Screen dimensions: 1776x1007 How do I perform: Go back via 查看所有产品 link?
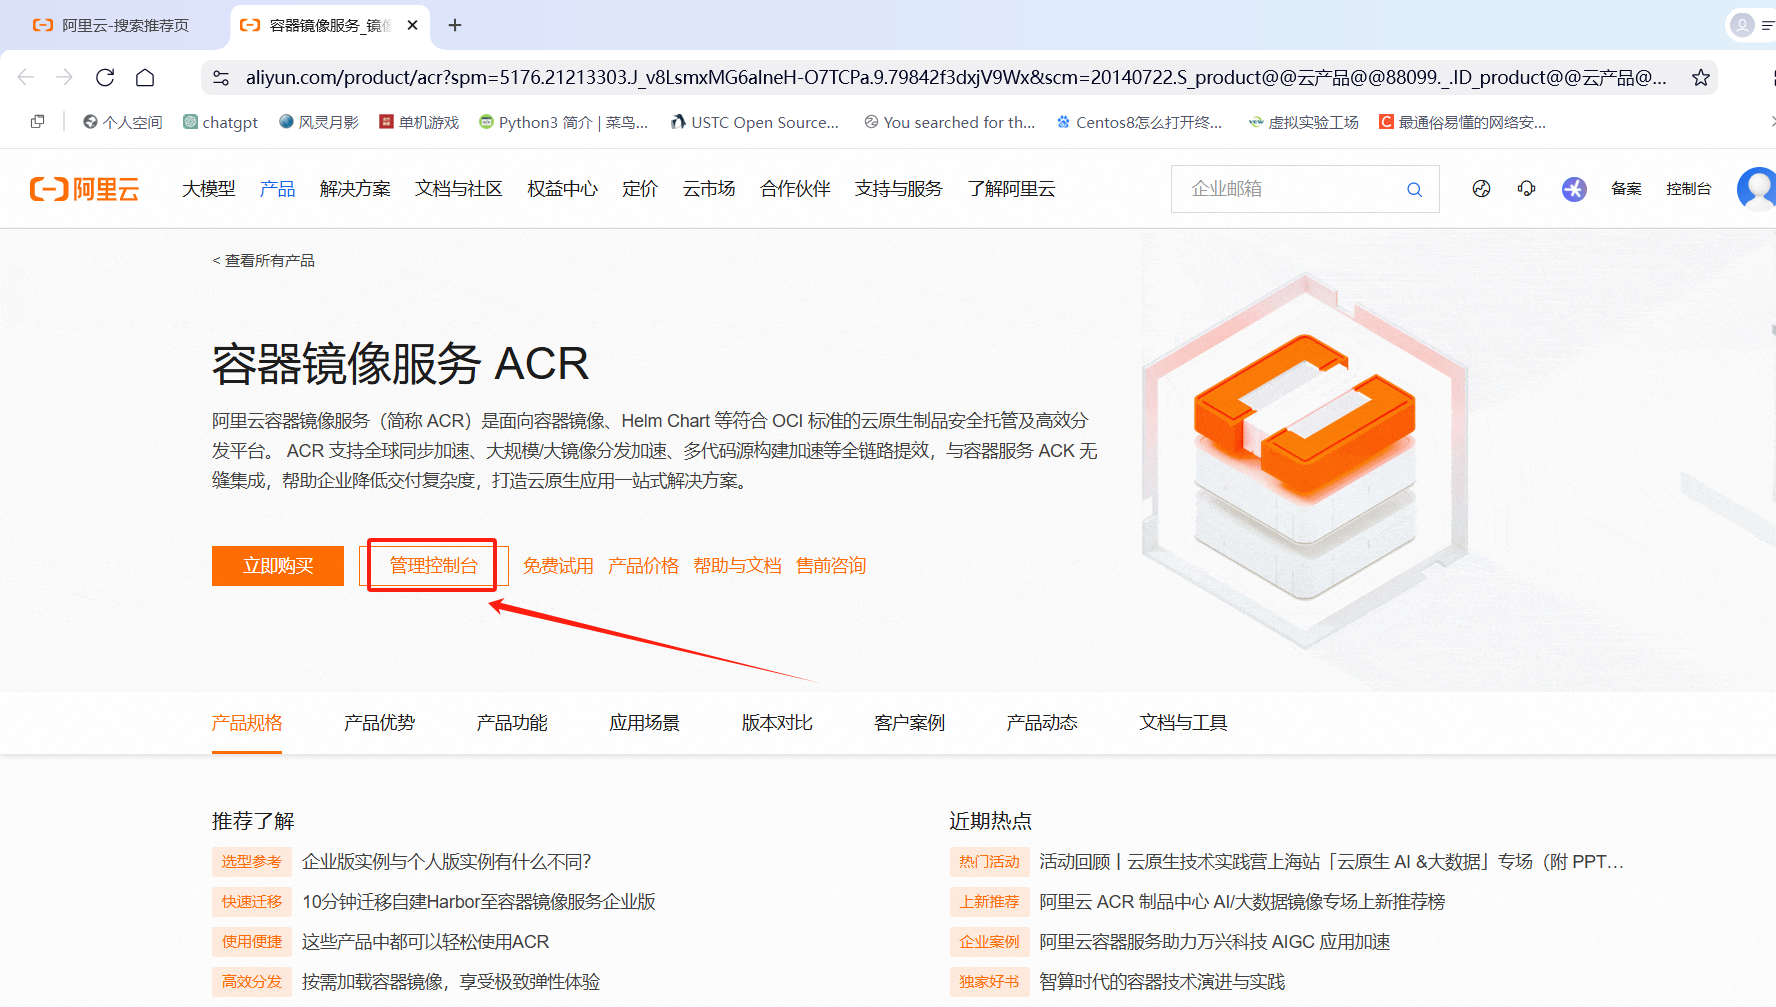[263, 260]
